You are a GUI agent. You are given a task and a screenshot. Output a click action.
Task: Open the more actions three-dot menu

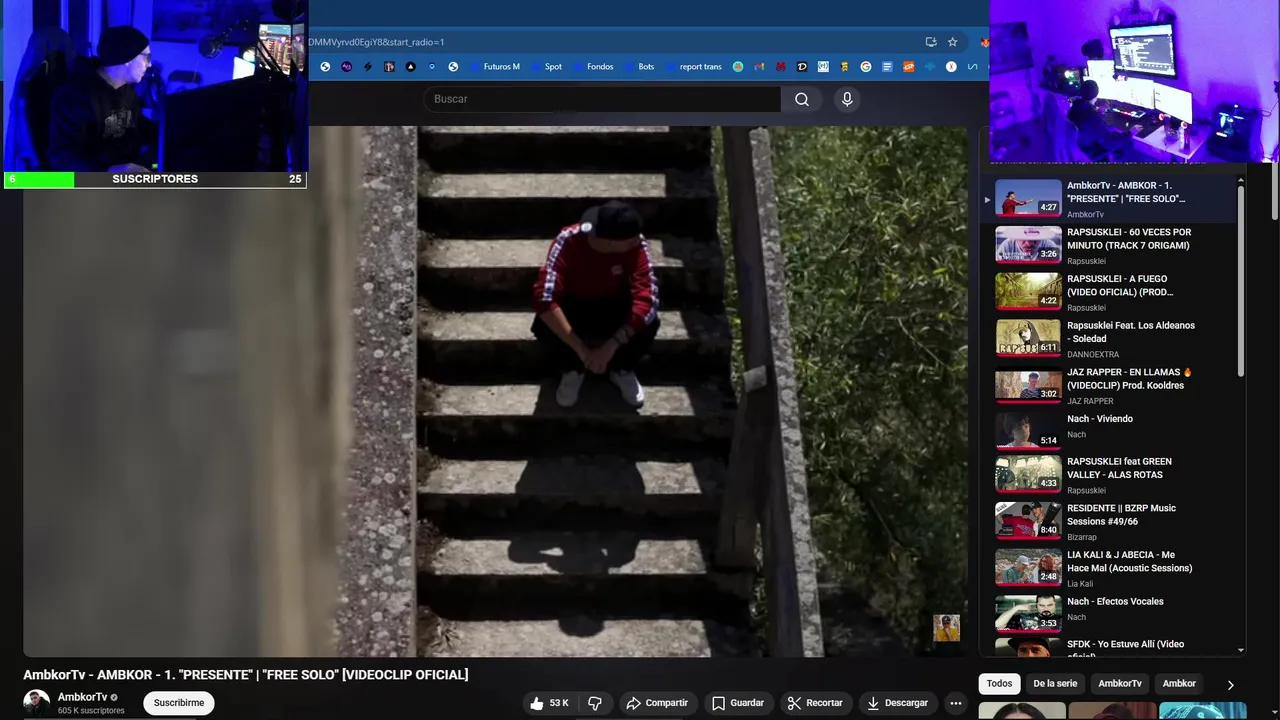coord(956,703)
